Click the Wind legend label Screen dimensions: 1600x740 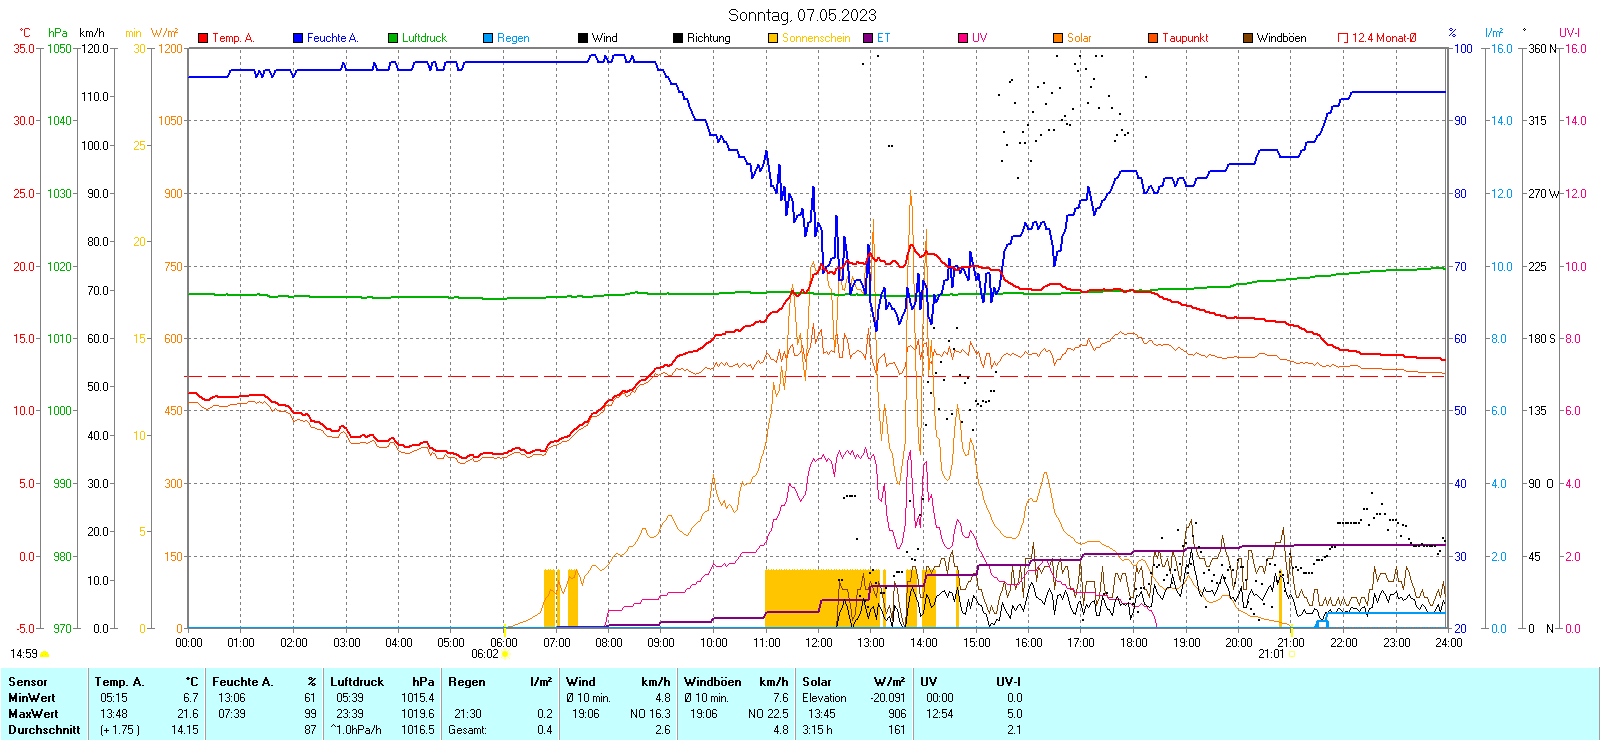point(604,38)
